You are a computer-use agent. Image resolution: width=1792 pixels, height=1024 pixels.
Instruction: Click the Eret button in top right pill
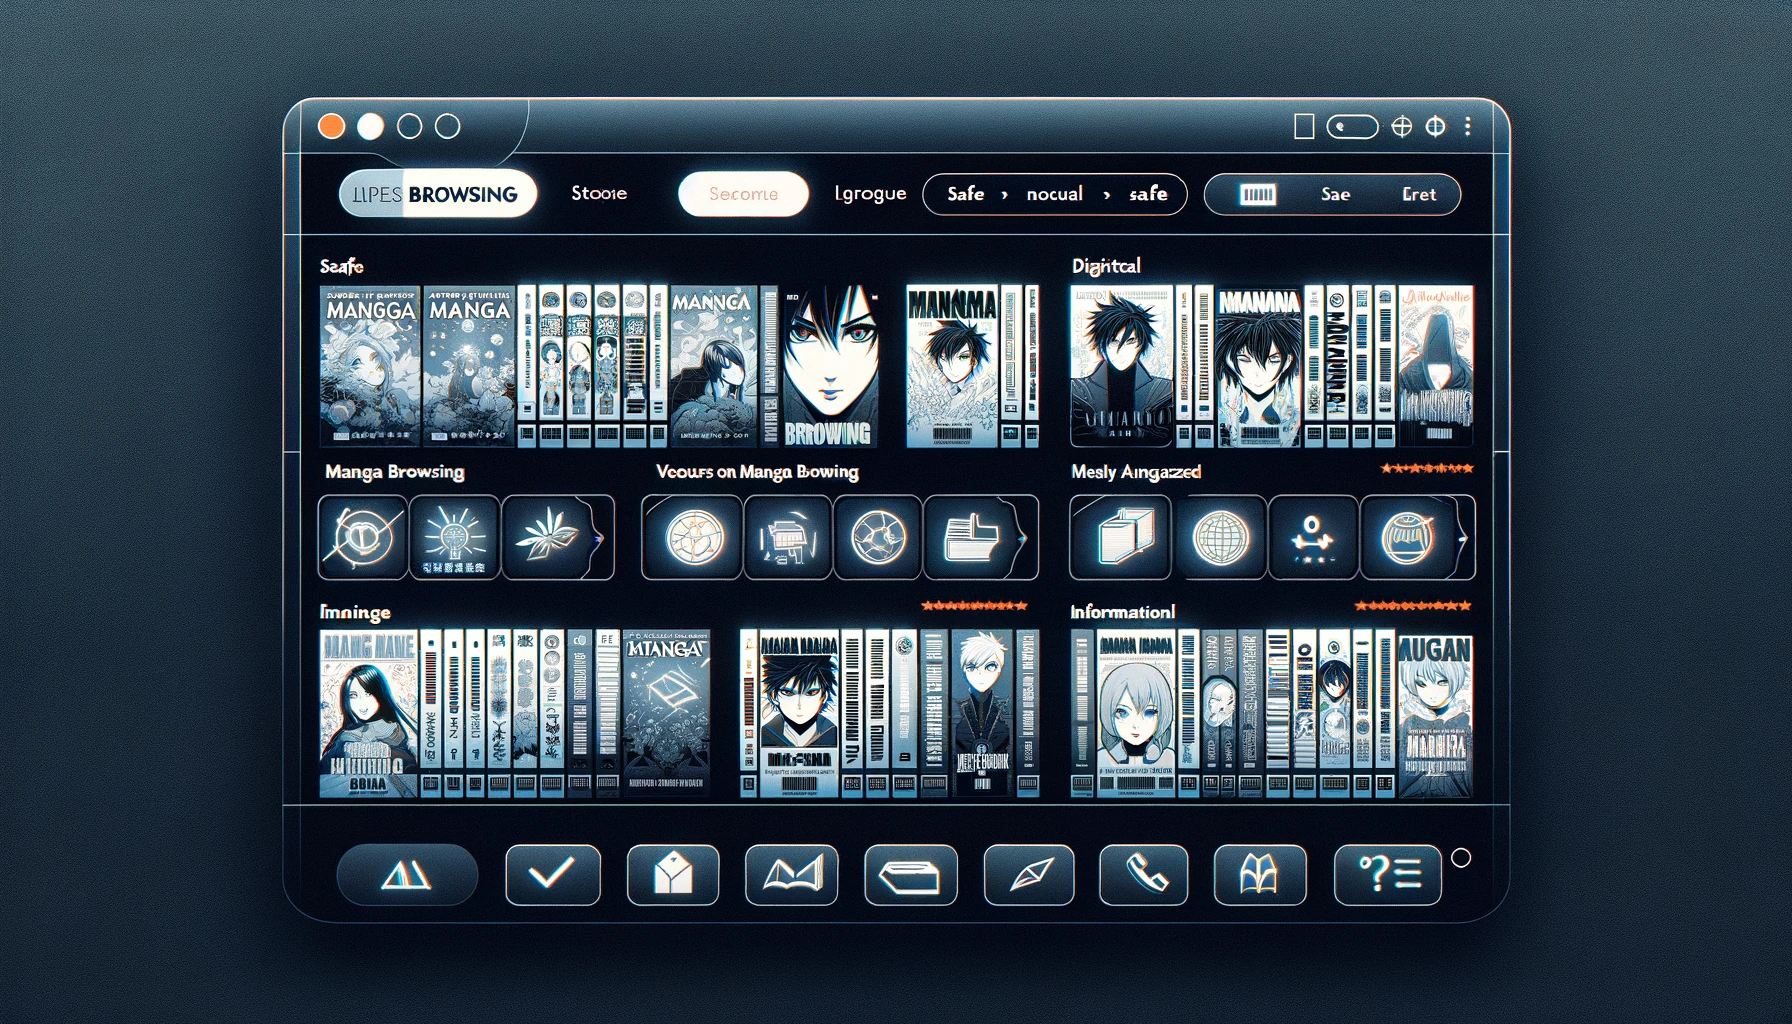[1419, 194]
